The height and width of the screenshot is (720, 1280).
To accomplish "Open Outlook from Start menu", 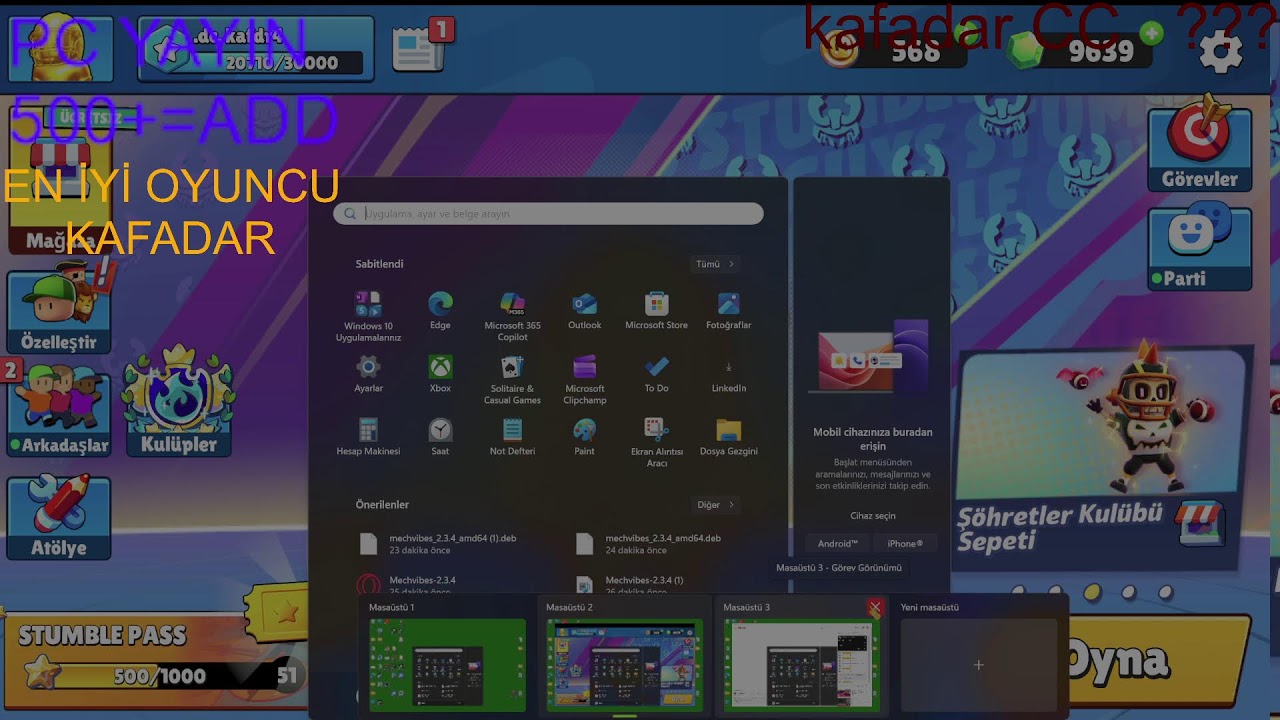I will pos(584,311).
